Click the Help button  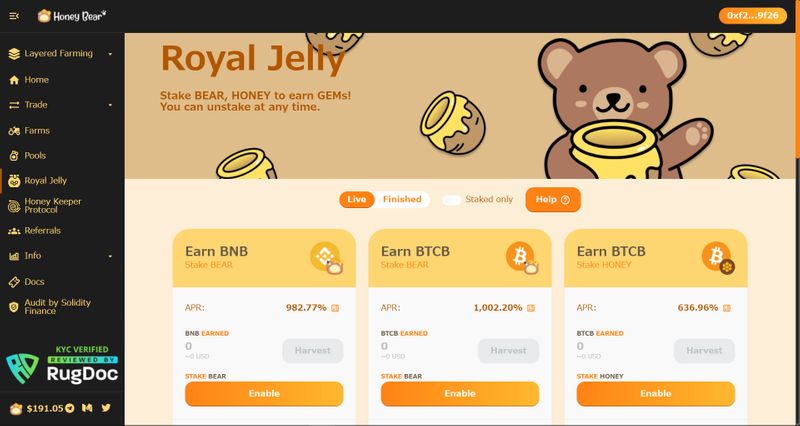(553, 199)
